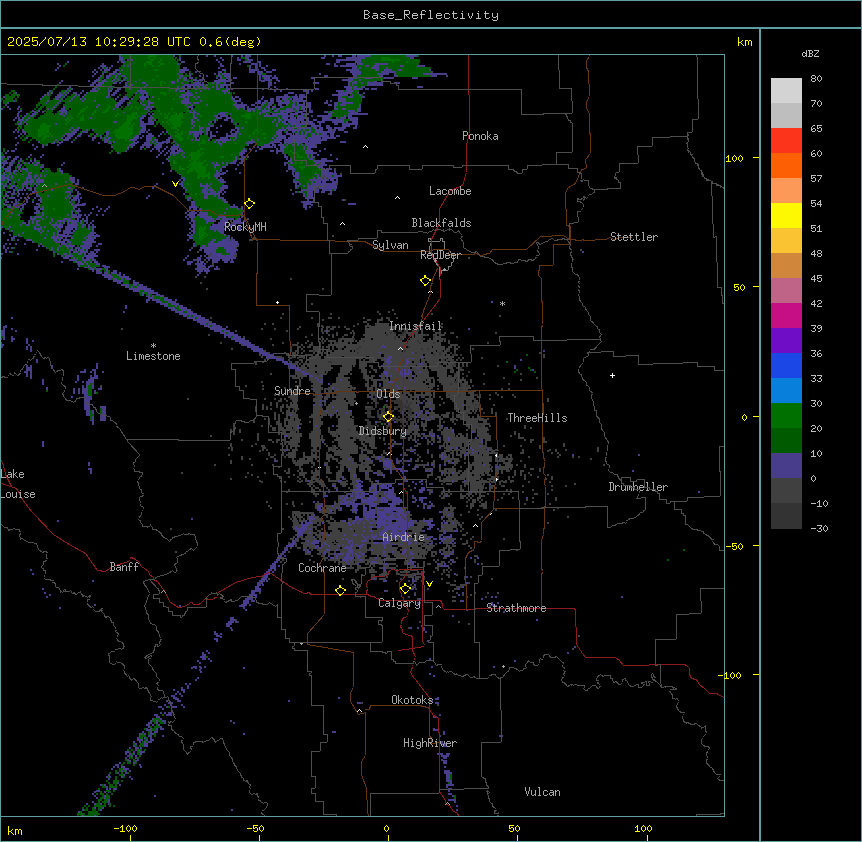
Task: Click the yellow diamond marker between Olds and Didsbury
Action: click(x=389, y=417)
